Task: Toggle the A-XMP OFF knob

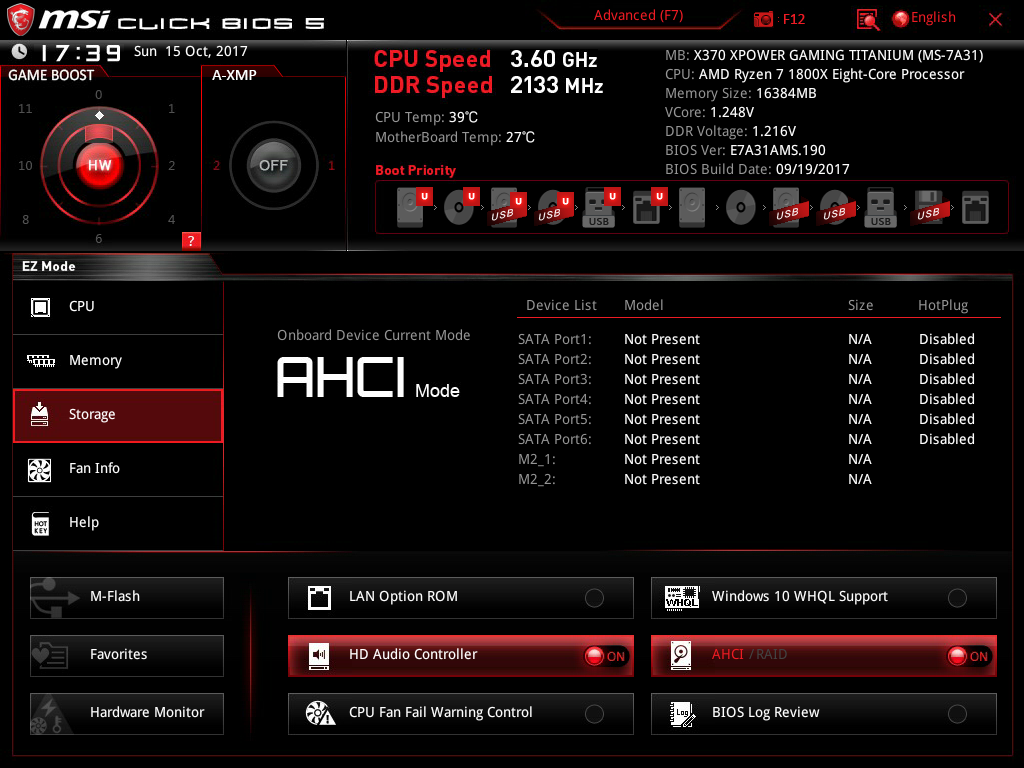Action: [273, 165]
